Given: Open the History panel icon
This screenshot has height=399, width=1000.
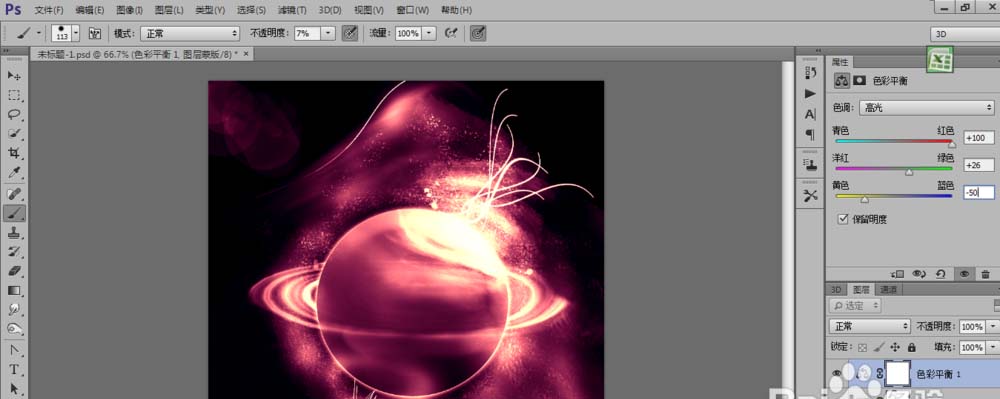Looking at the screenshot, I should pos(811,73).
